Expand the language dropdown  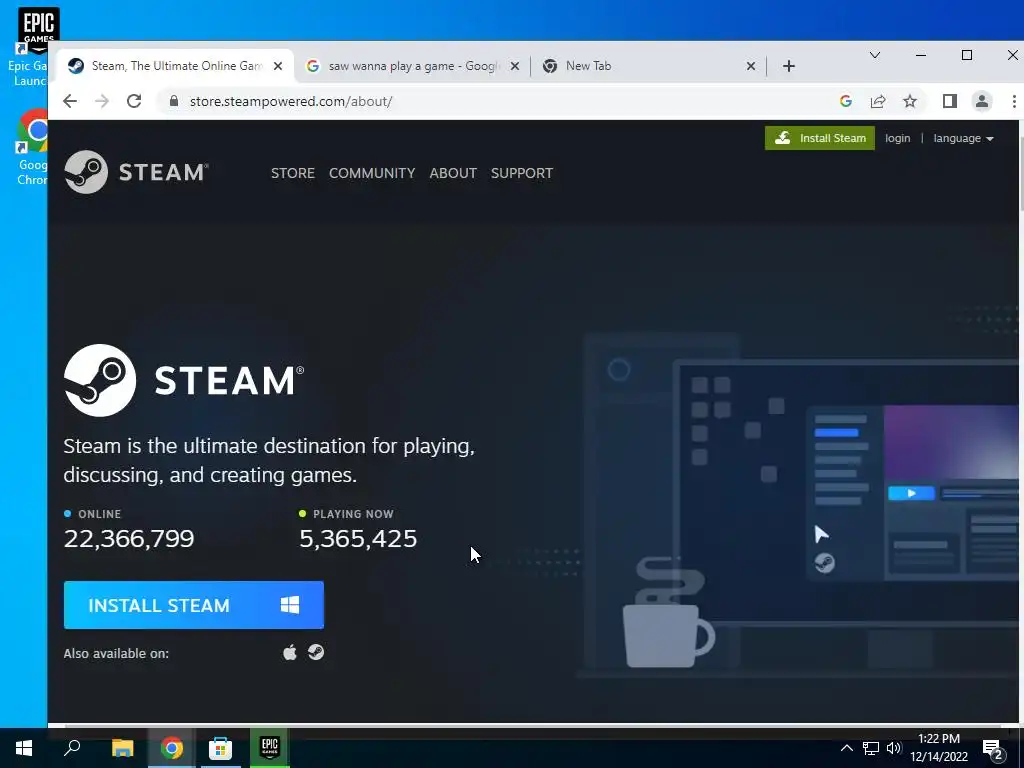tap(963, 138)
